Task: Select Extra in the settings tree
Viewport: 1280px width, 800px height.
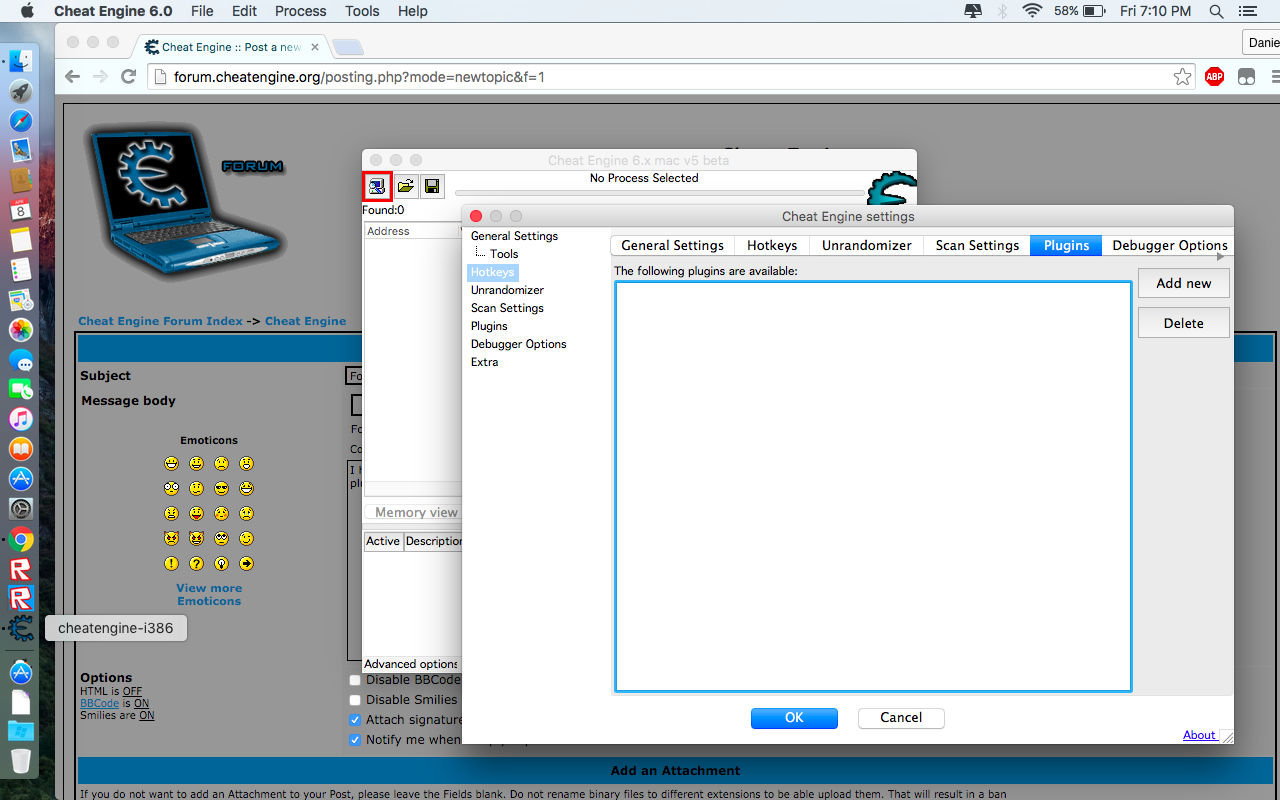Action: [484, 362]
